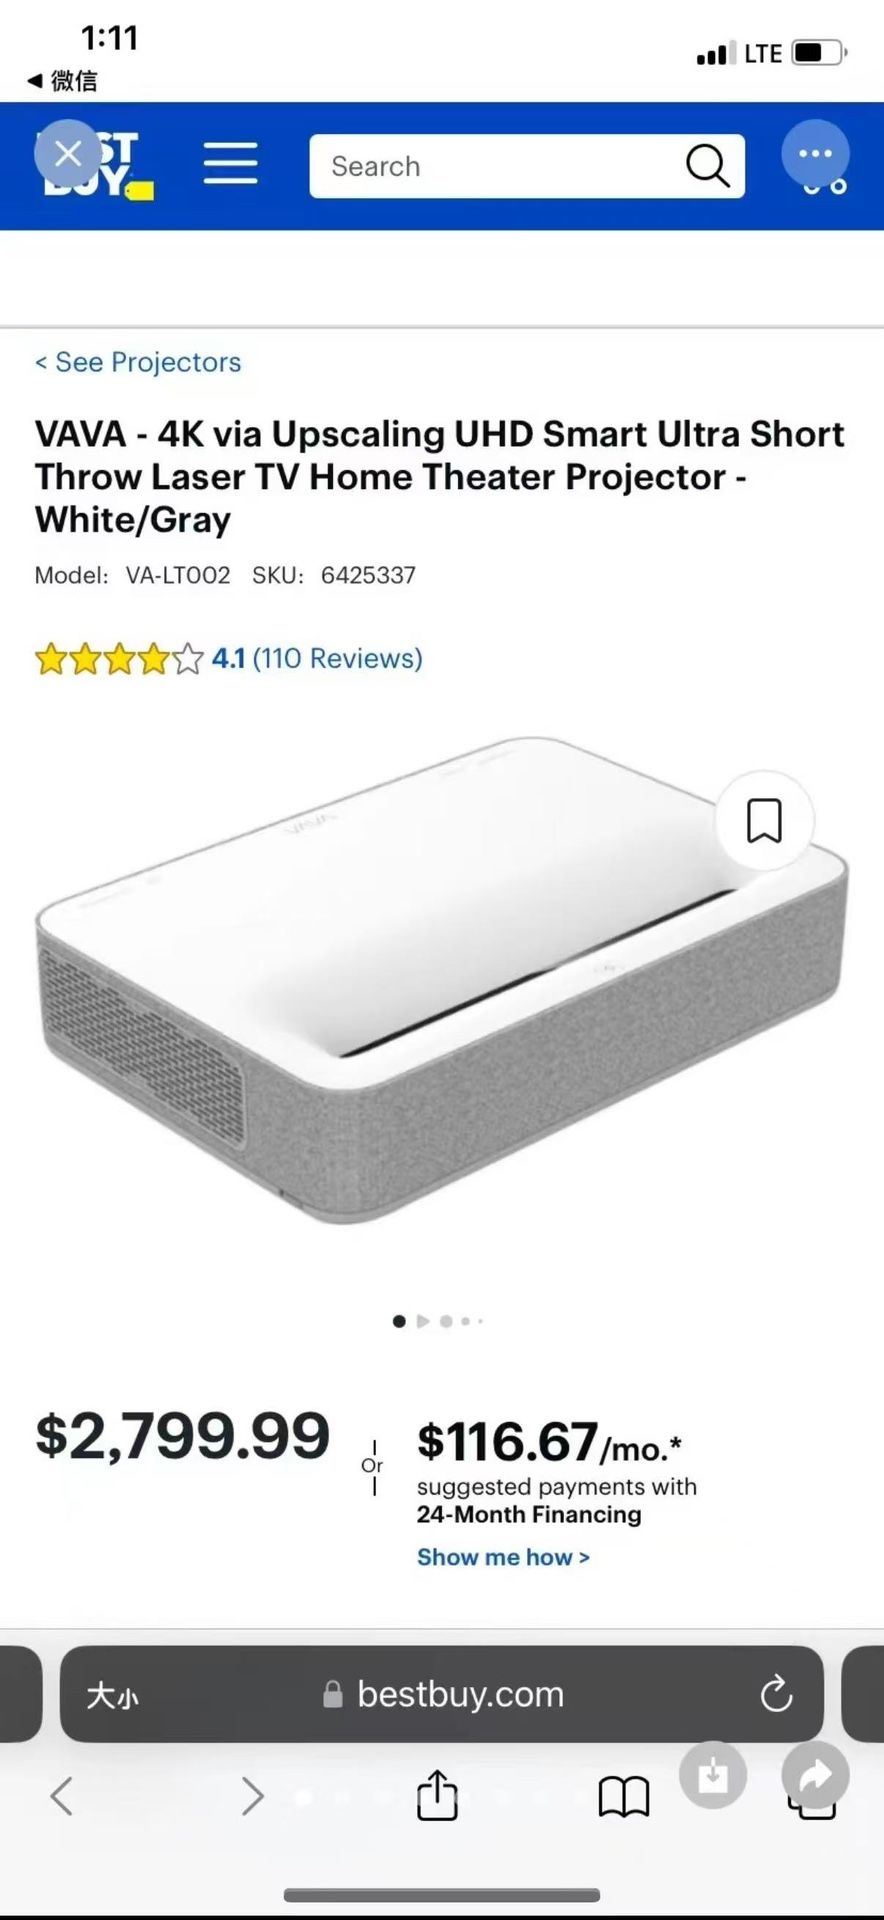
Task: Tap the floating download button
Action: coord(713,1775)
